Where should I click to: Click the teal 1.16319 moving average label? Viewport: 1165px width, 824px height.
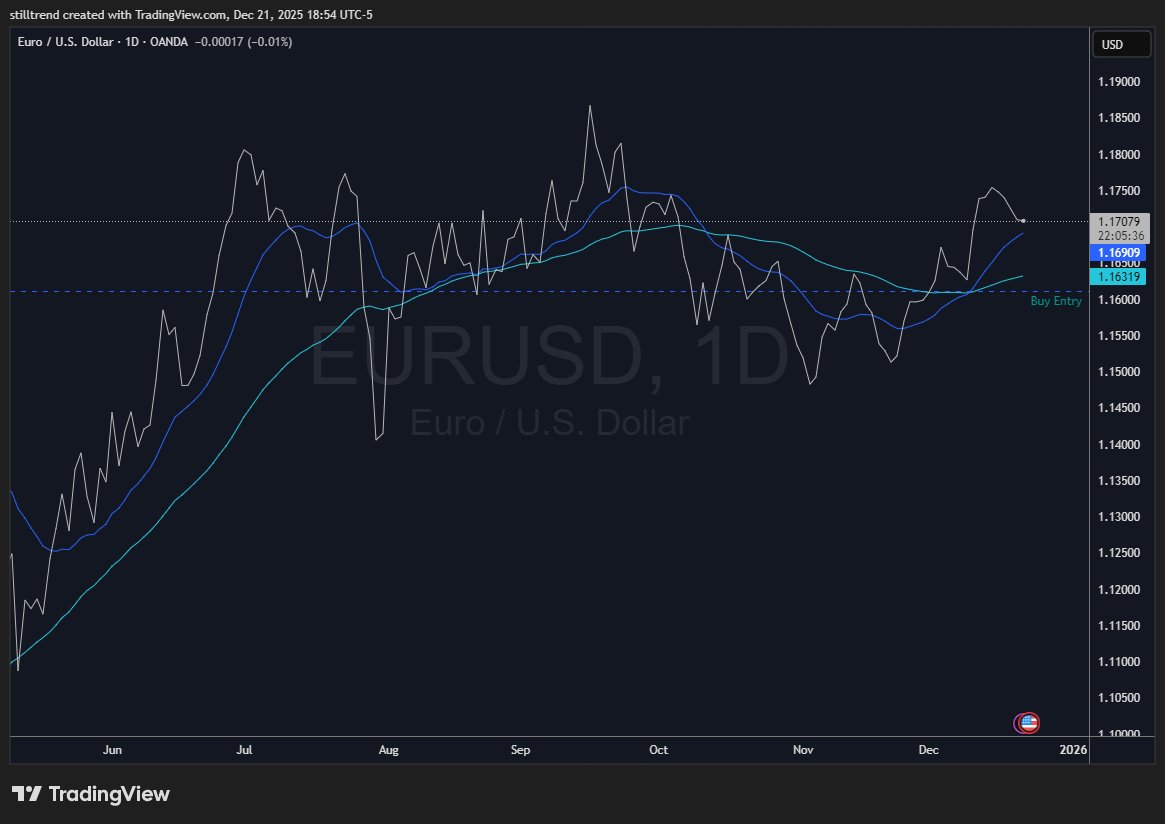(1118, 276)
